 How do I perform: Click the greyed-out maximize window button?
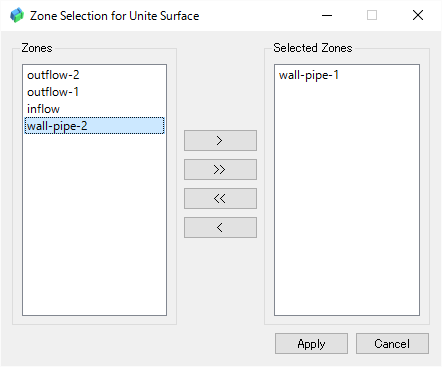[x=372, y=15]
